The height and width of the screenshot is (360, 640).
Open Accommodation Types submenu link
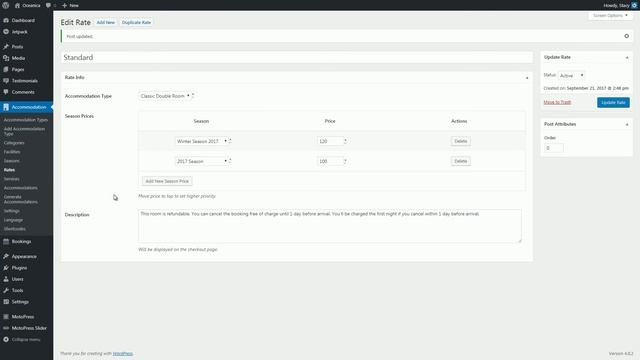[26, 120]
